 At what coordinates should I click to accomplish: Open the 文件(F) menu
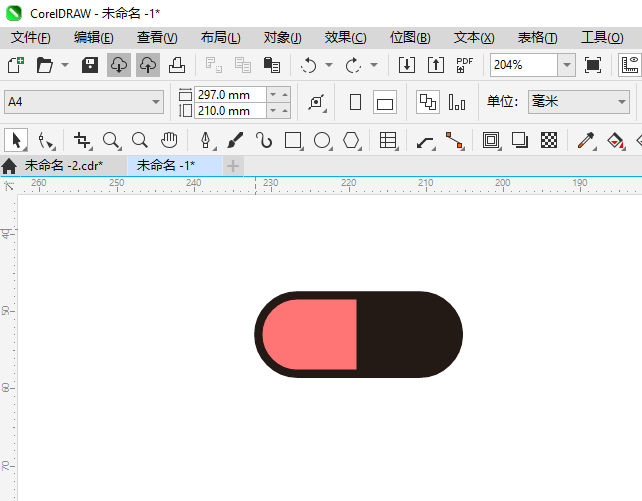(30, 38)
